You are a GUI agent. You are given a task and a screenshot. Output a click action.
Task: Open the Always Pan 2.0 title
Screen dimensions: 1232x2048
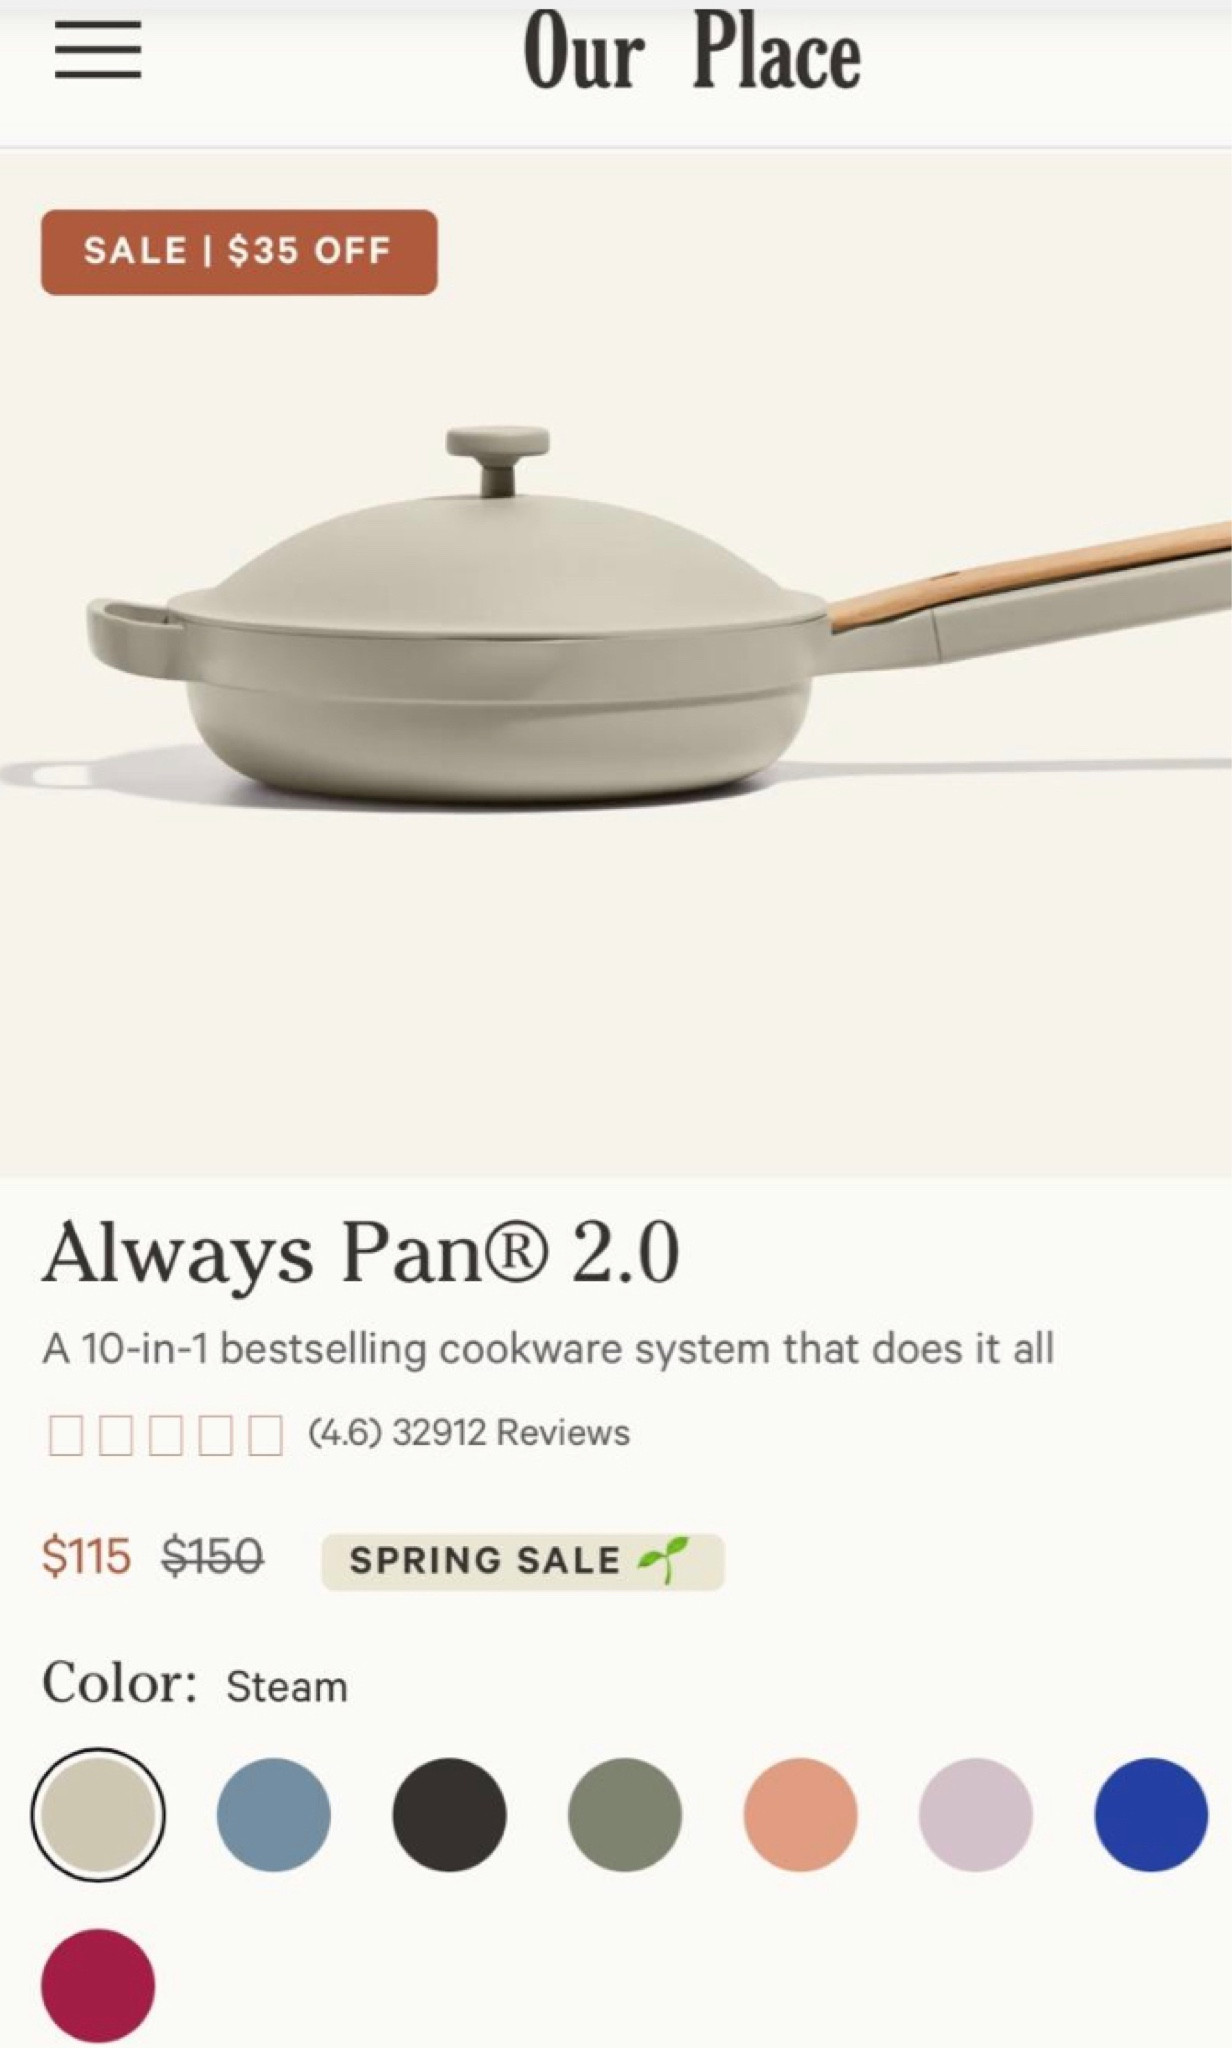coord(361,1252)
